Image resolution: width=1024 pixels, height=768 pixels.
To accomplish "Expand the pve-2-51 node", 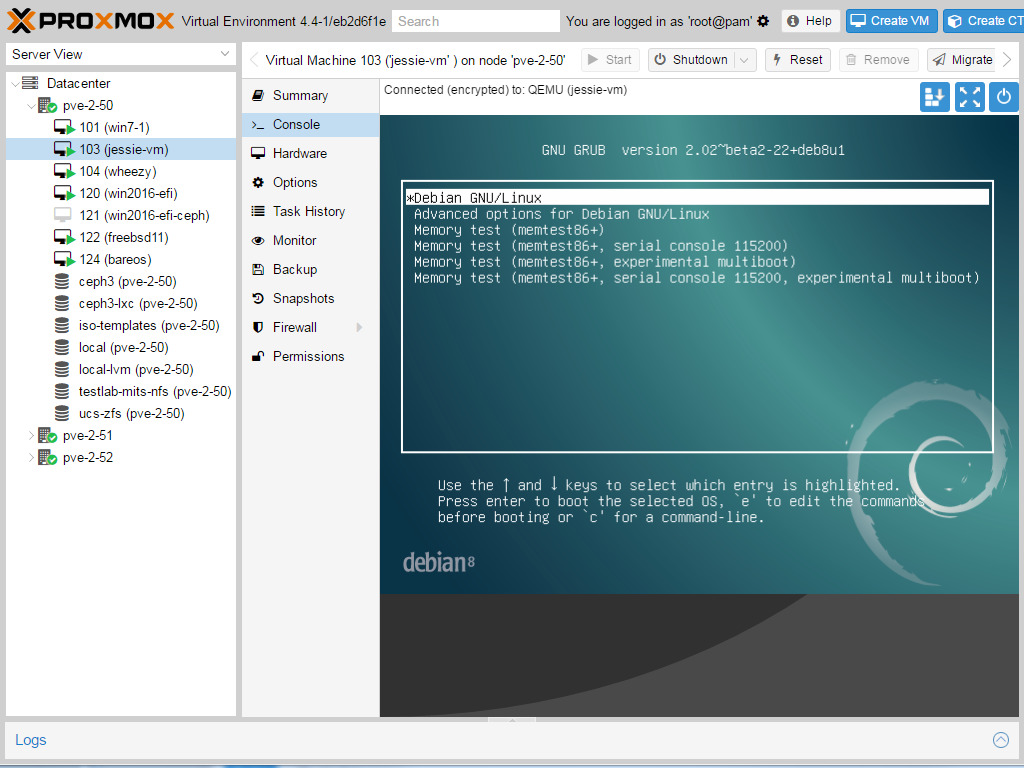I will (30, 435).
